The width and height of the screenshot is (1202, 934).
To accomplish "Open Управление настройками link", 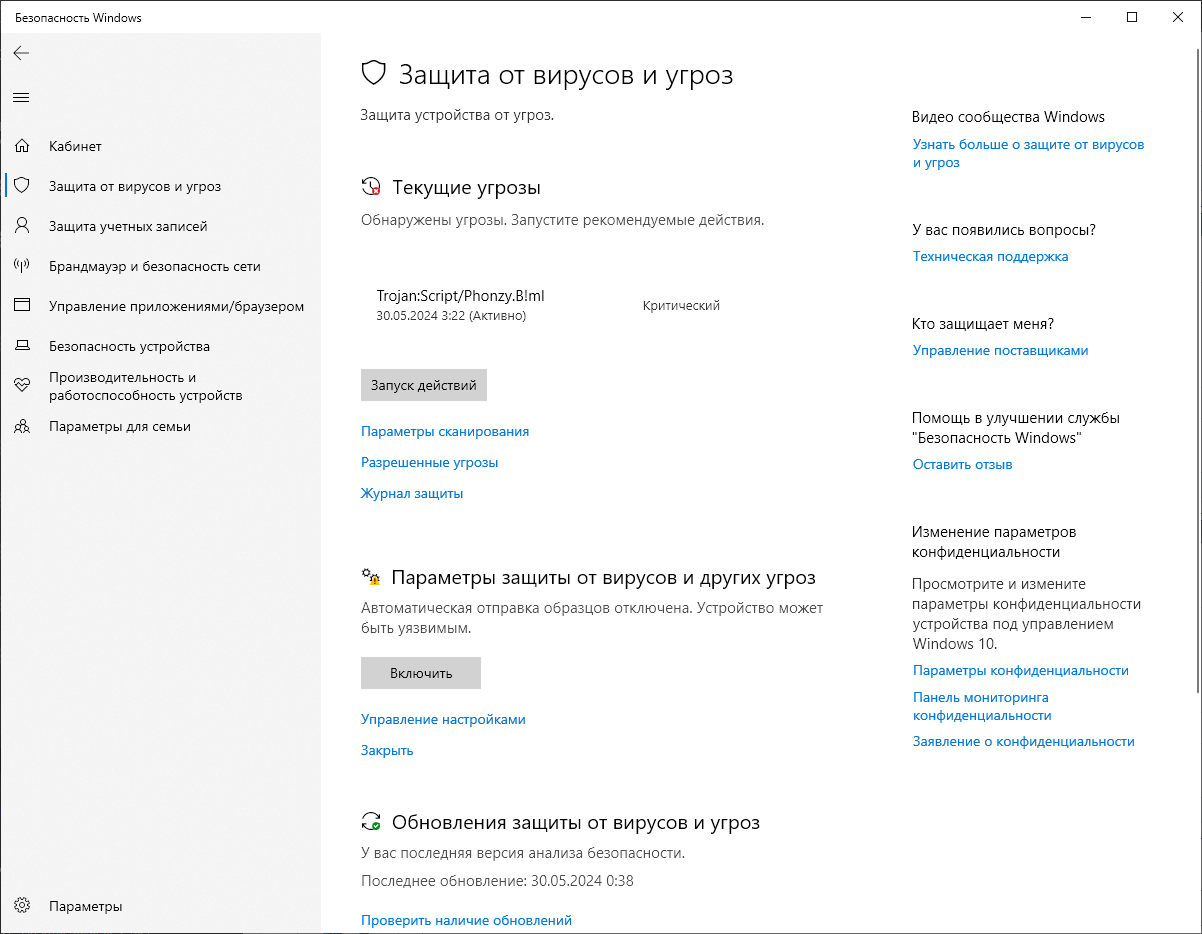I will click(443, 719).
